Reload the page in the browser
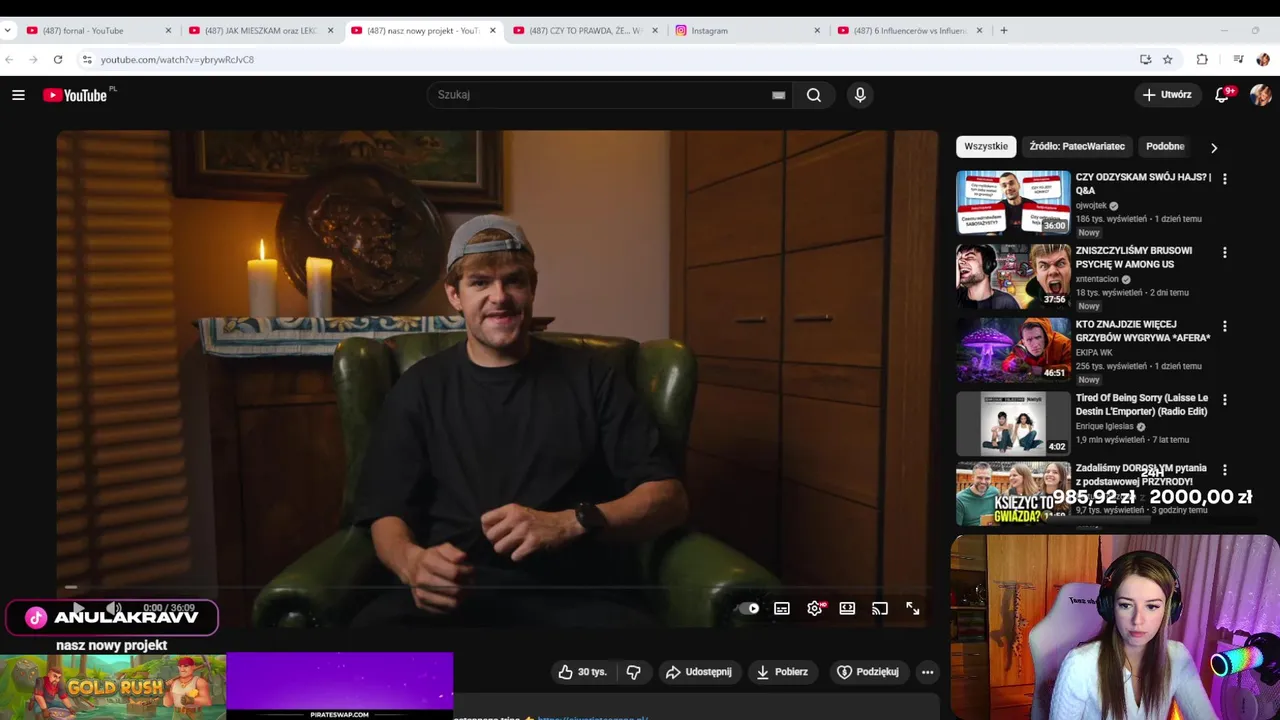The image size is (1280, 720). click(x=58, y=60)
